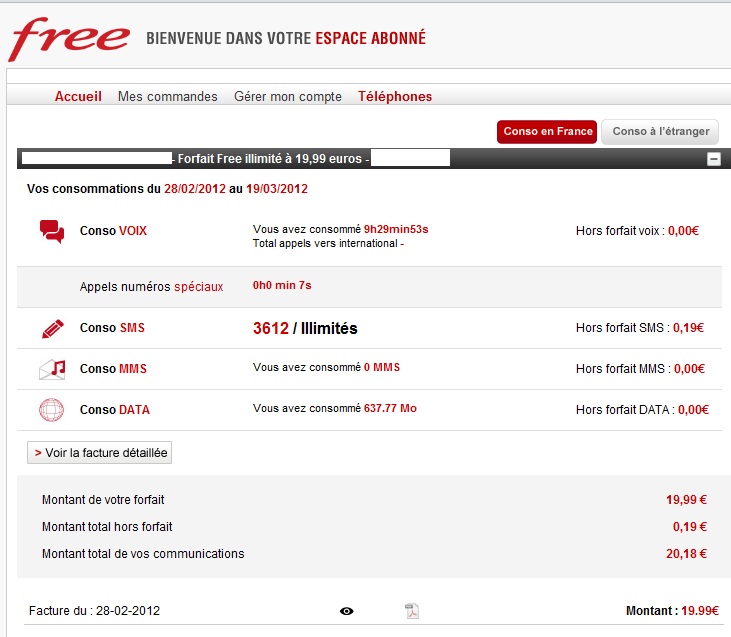This screenshot has width=731, height=637.
Task: Click the Free logo
Action: pyautogui.click(x=68, y=38)
